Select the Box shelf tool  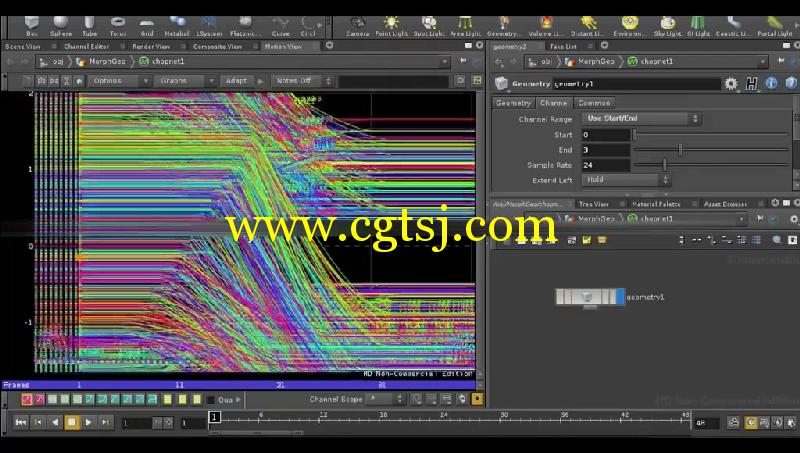[32, 26]
